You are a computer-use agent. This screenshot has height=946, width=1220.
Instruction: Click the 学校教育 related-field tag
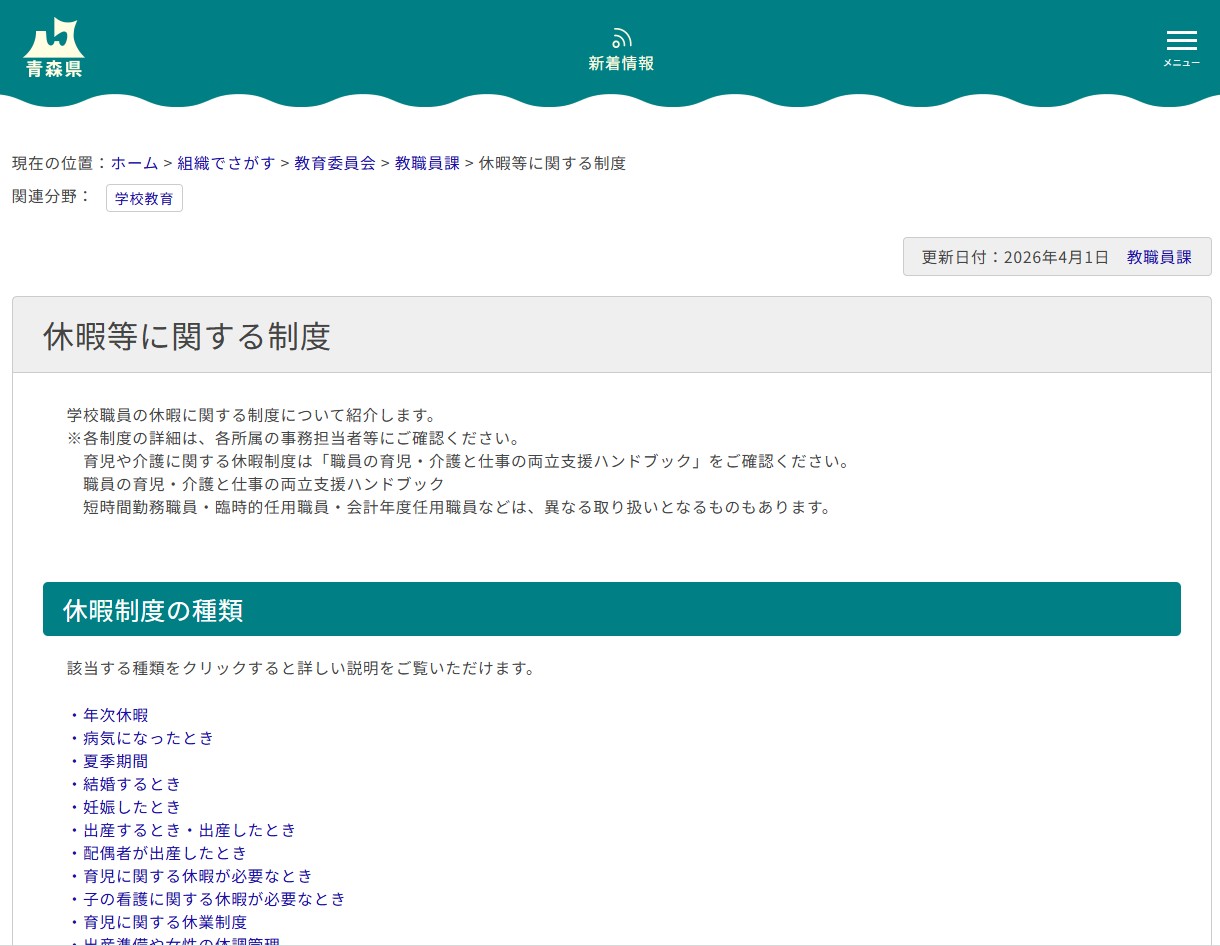pyautogui.click(x=144, y=198)
